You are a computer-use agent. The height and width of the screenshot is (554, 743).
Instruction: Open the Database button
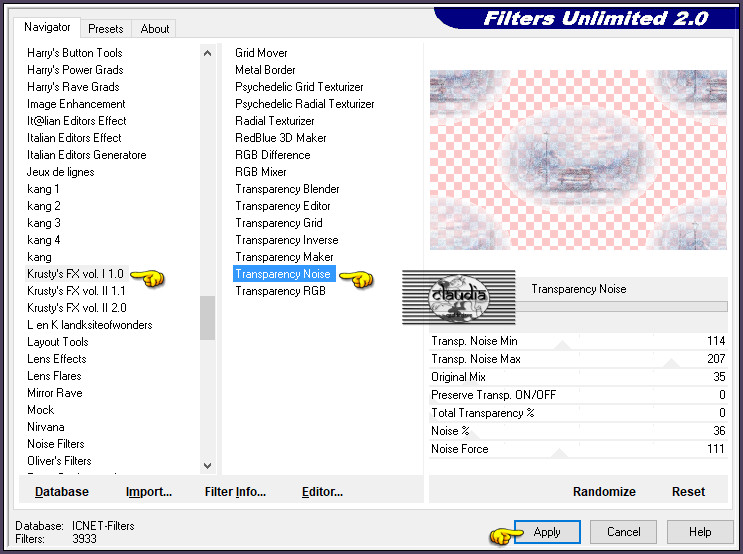pyautogui.click(x=62, y=492)
